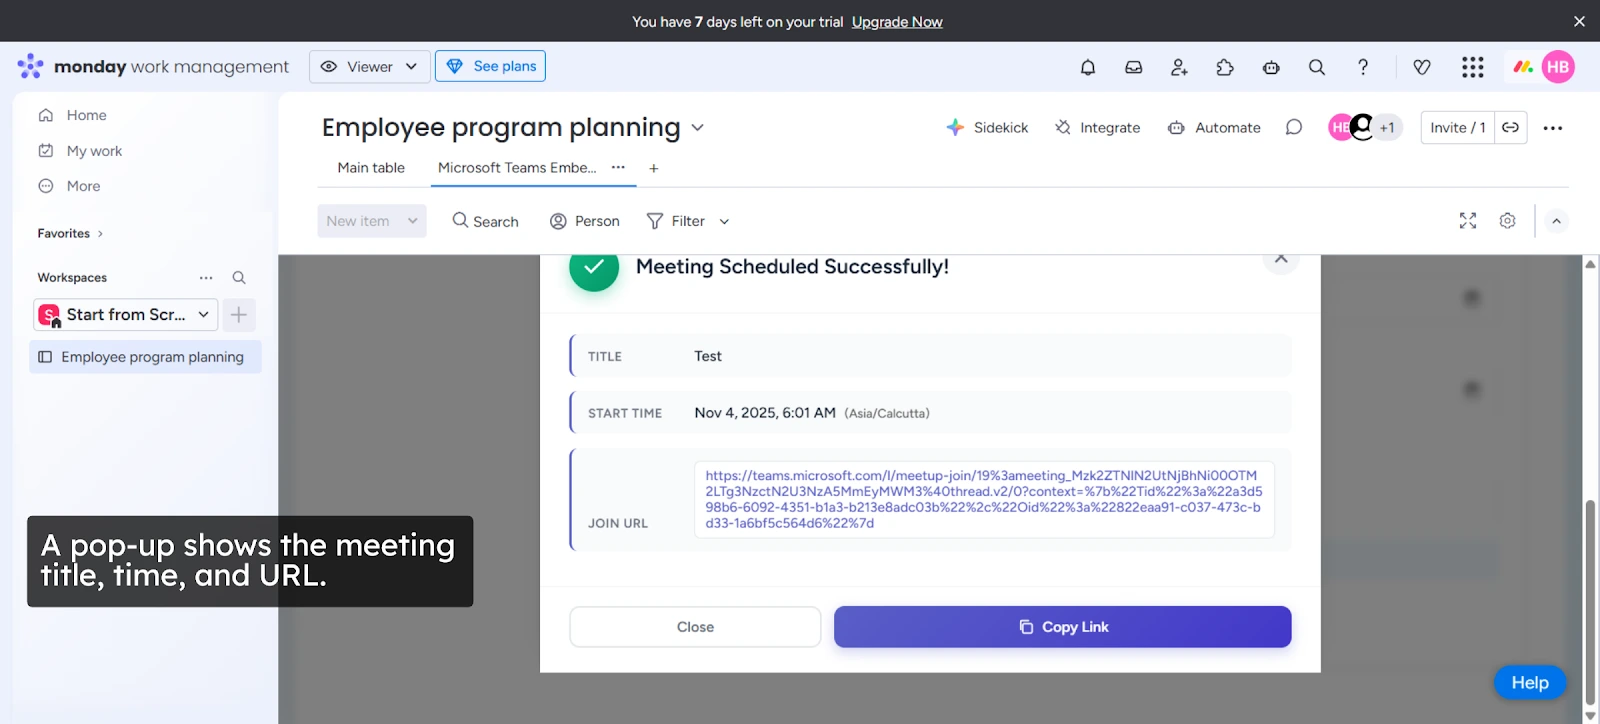Switch to the Main table tab
The image size is (1600, 724).
click(371, 168)
